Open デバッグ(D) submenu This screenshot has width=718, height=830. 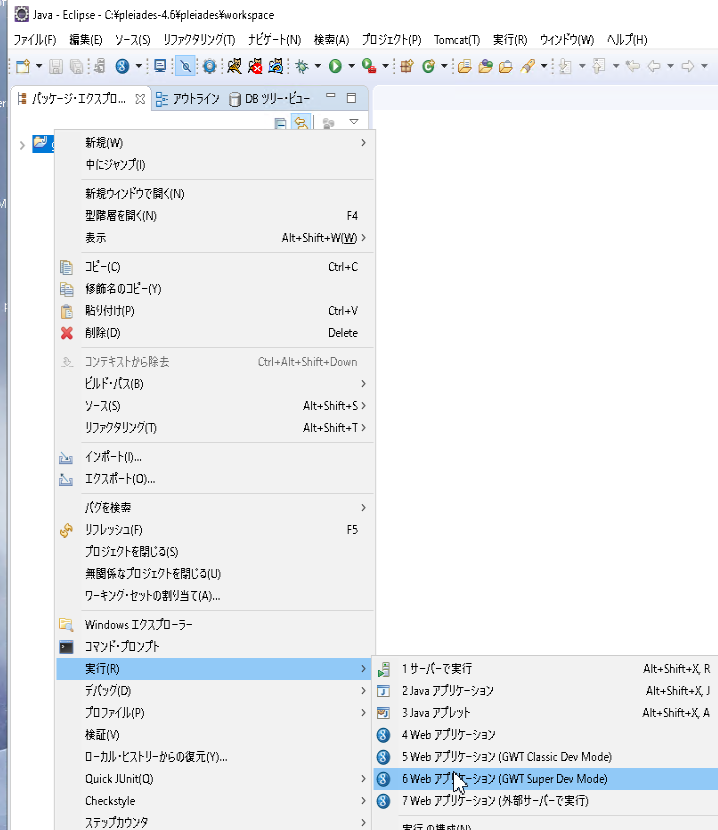point(215,691)
